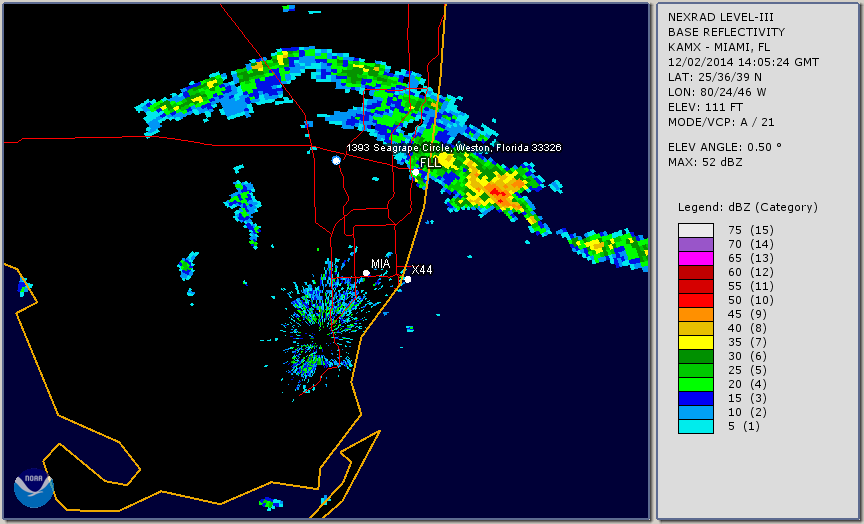The height and width of the screenshot is (524, 864).
Task: Click the '1393 Seagrape Circle, Weston' address label
Action: 453,148
